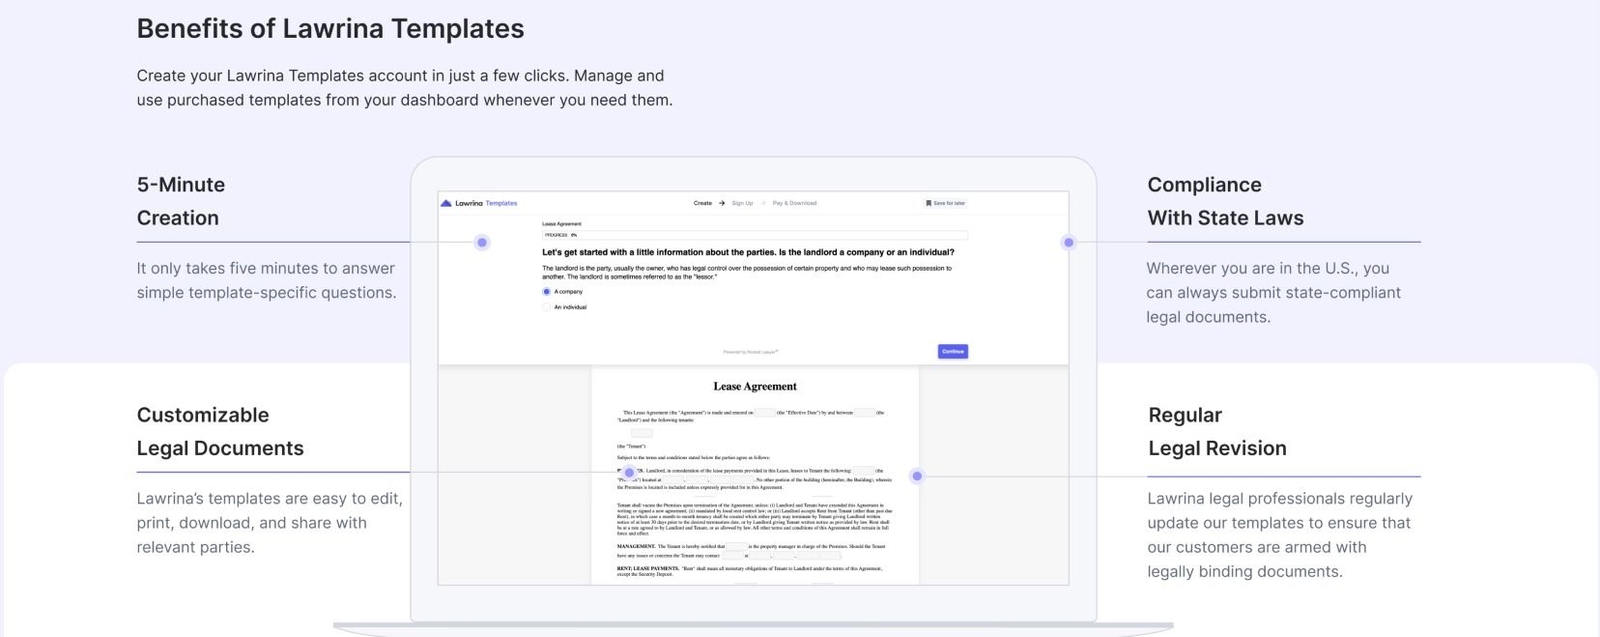Screen dimensions: 1600x637
Task: Click the 'Powered by Rocket Lawyer' text
Action: [x=750, y=352]
